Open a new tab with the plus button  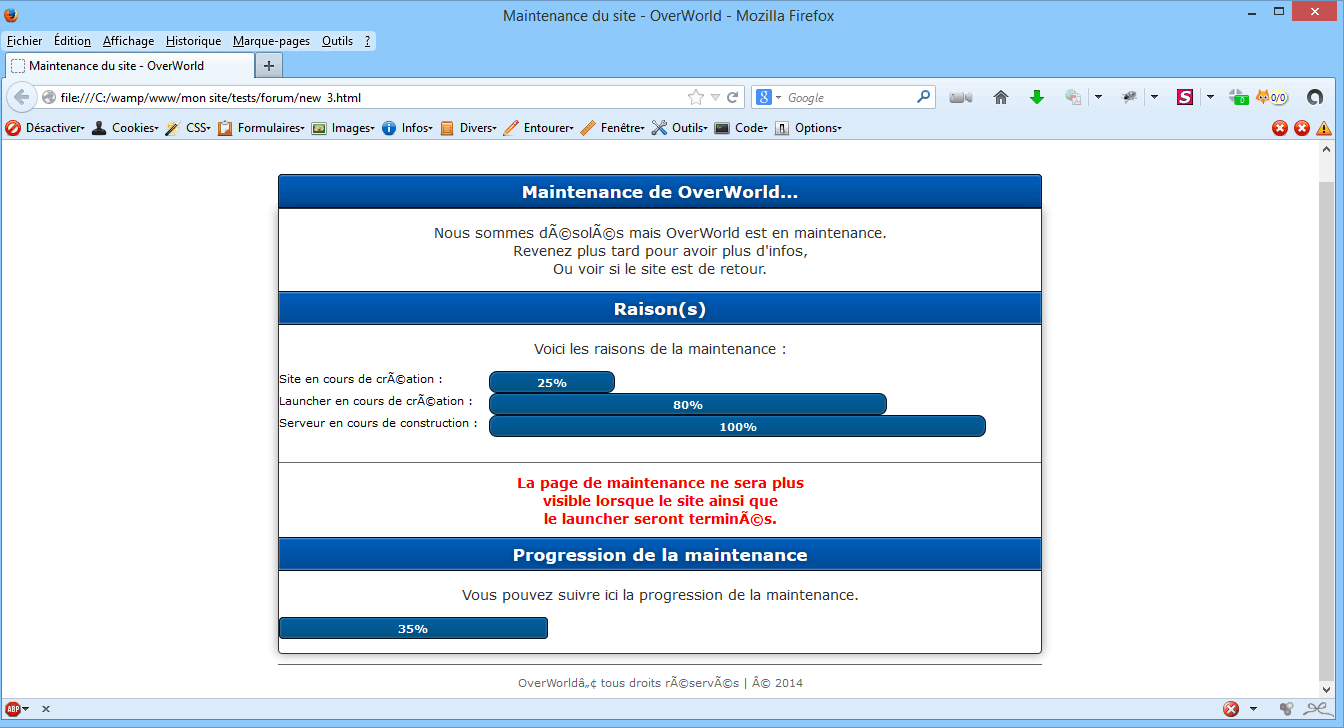(268, 66)
